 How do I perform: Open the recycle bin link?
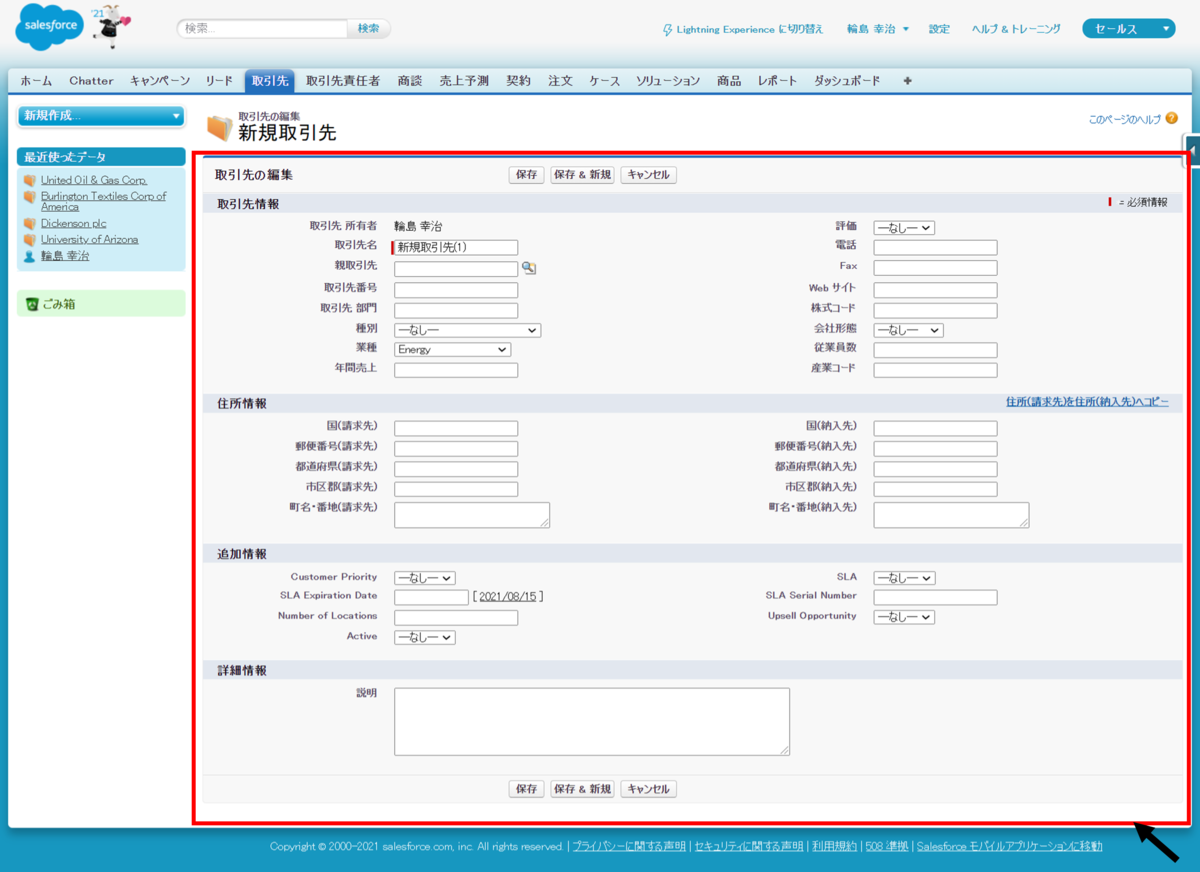[x=57, y=304]
